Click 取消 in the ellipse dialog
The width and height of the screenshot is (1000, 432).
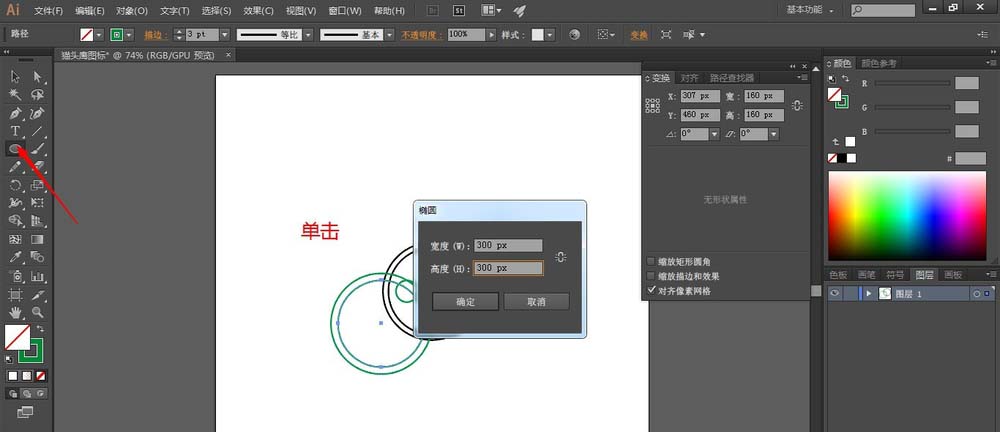[536, 302]
